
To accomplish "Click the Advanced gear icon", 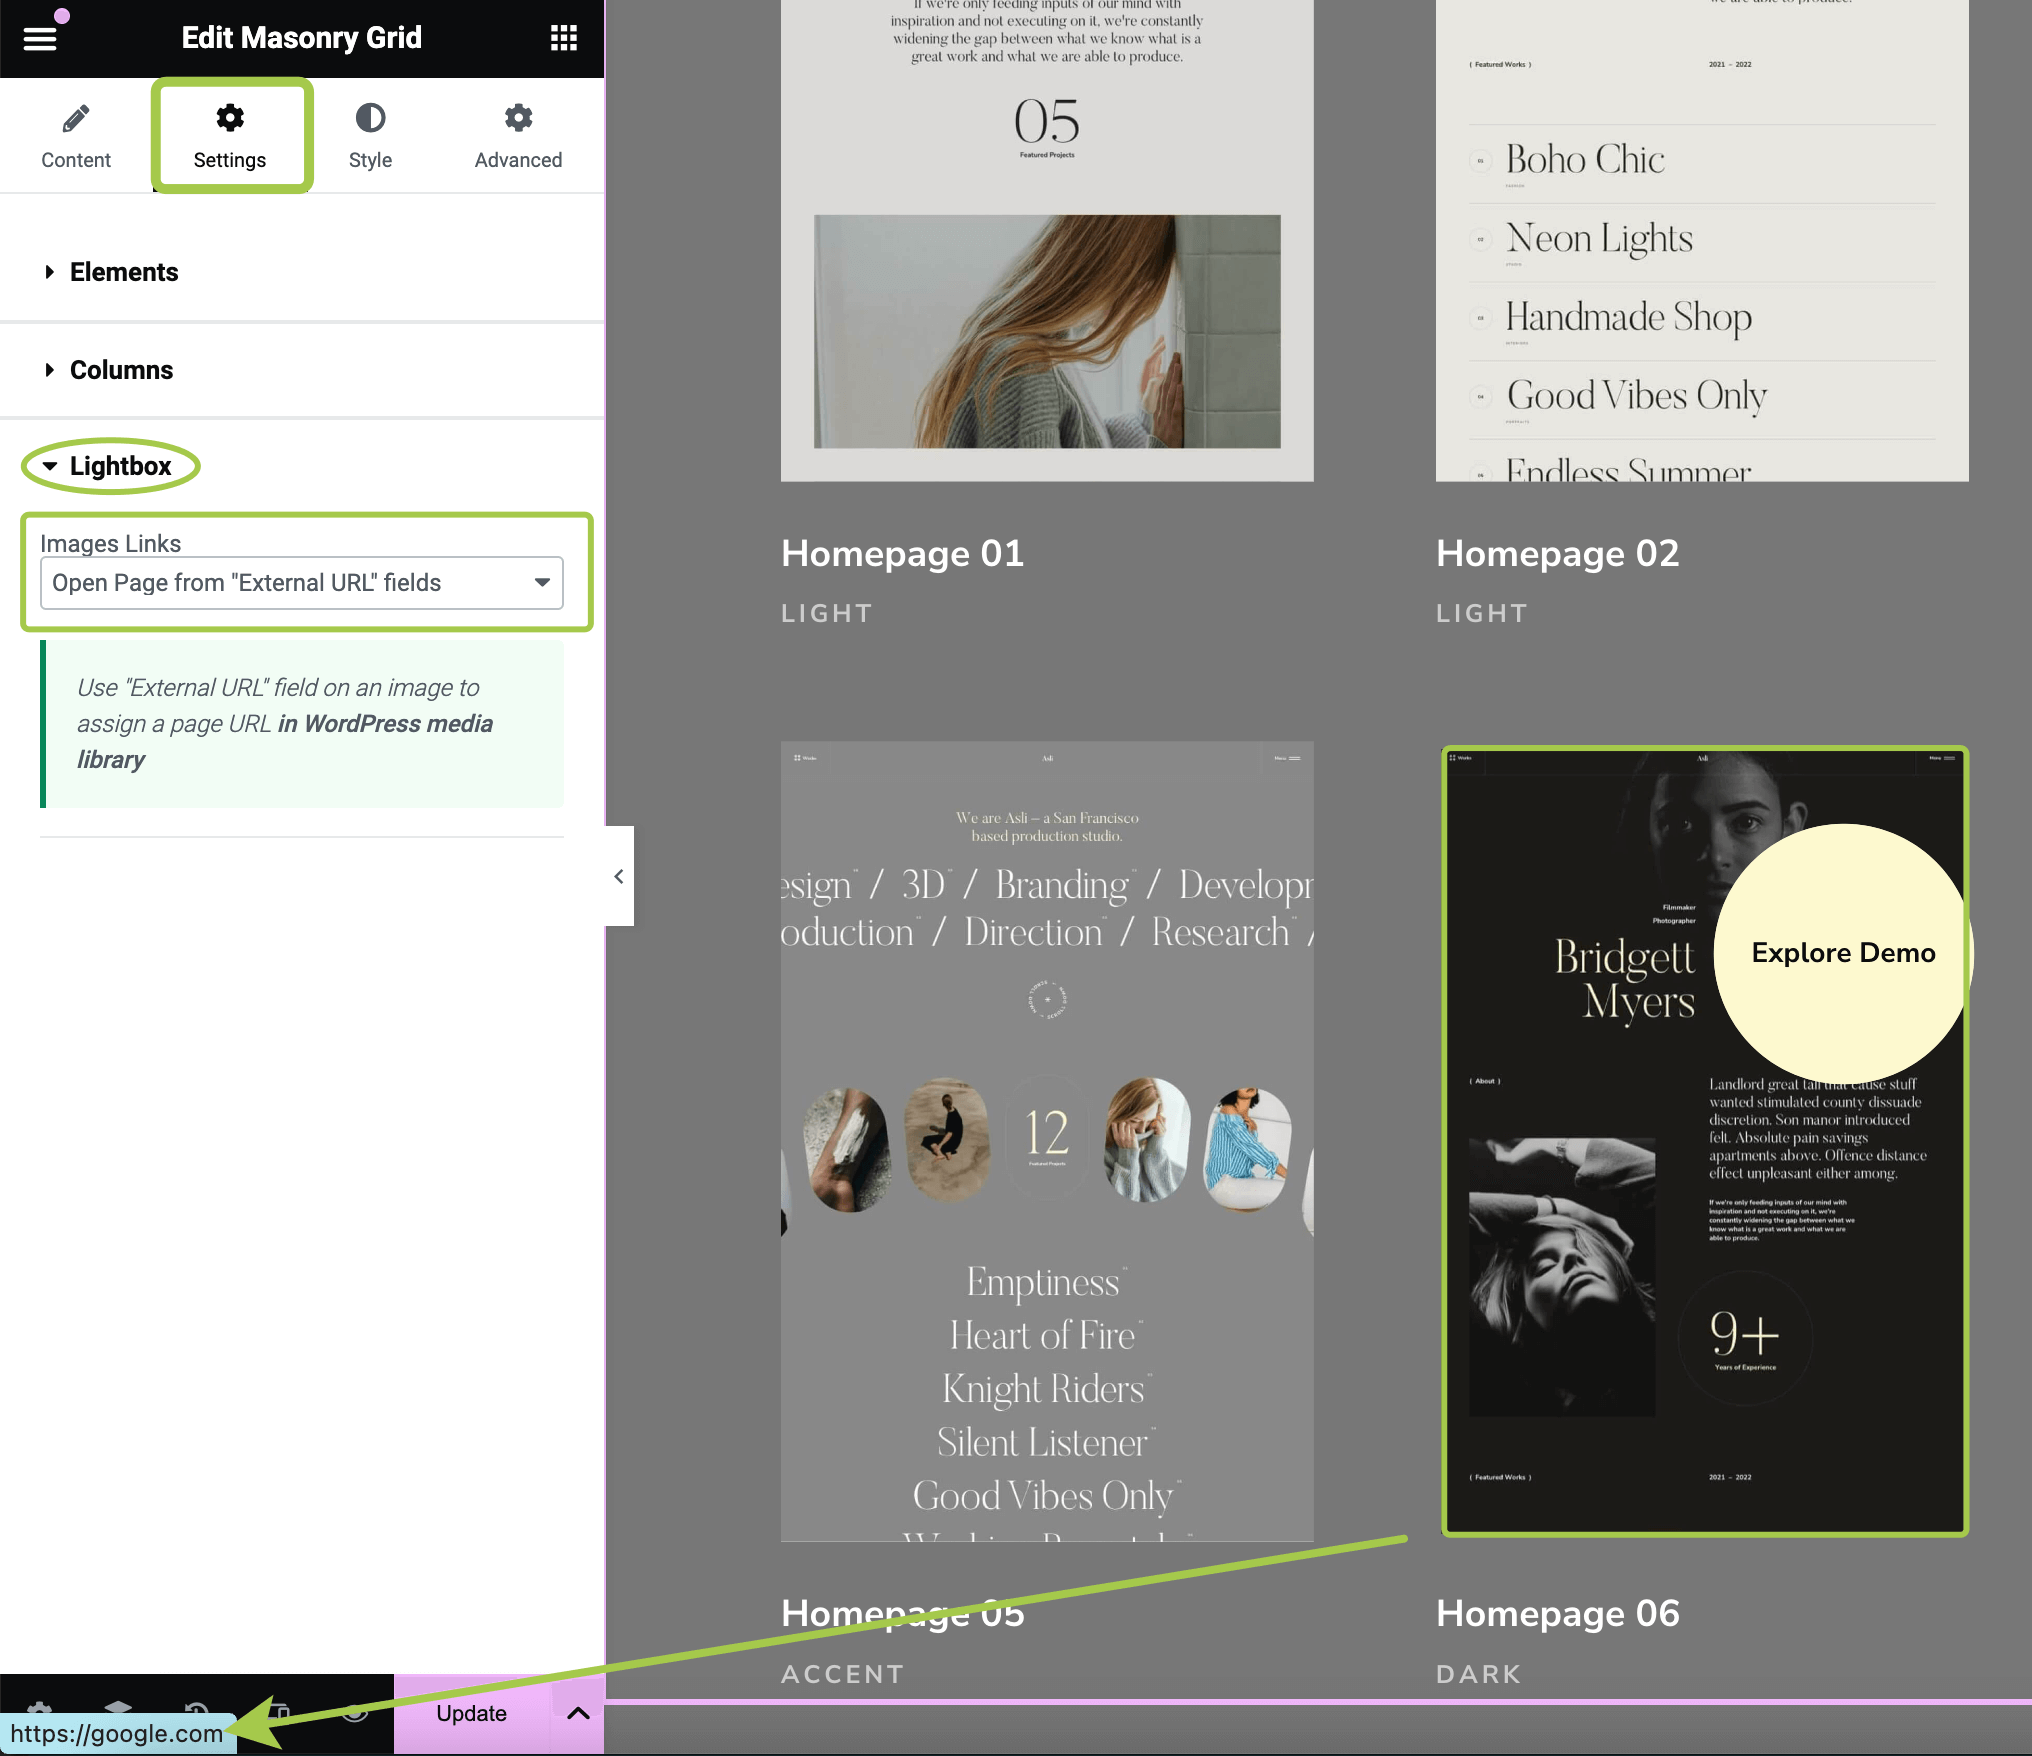I will pos(518,119).
